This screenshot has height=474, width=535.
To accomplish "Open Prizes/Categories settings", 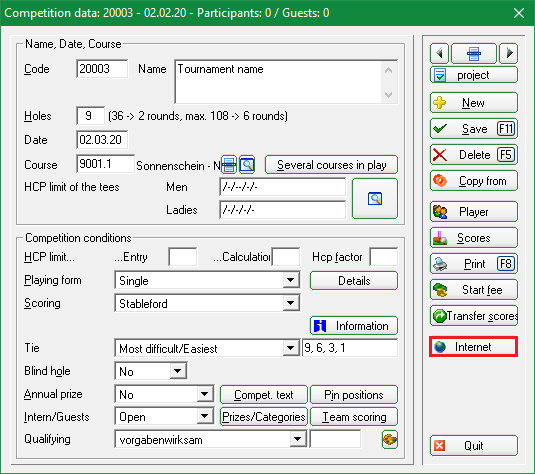I will pyautogui.click(x=264, y=417).
